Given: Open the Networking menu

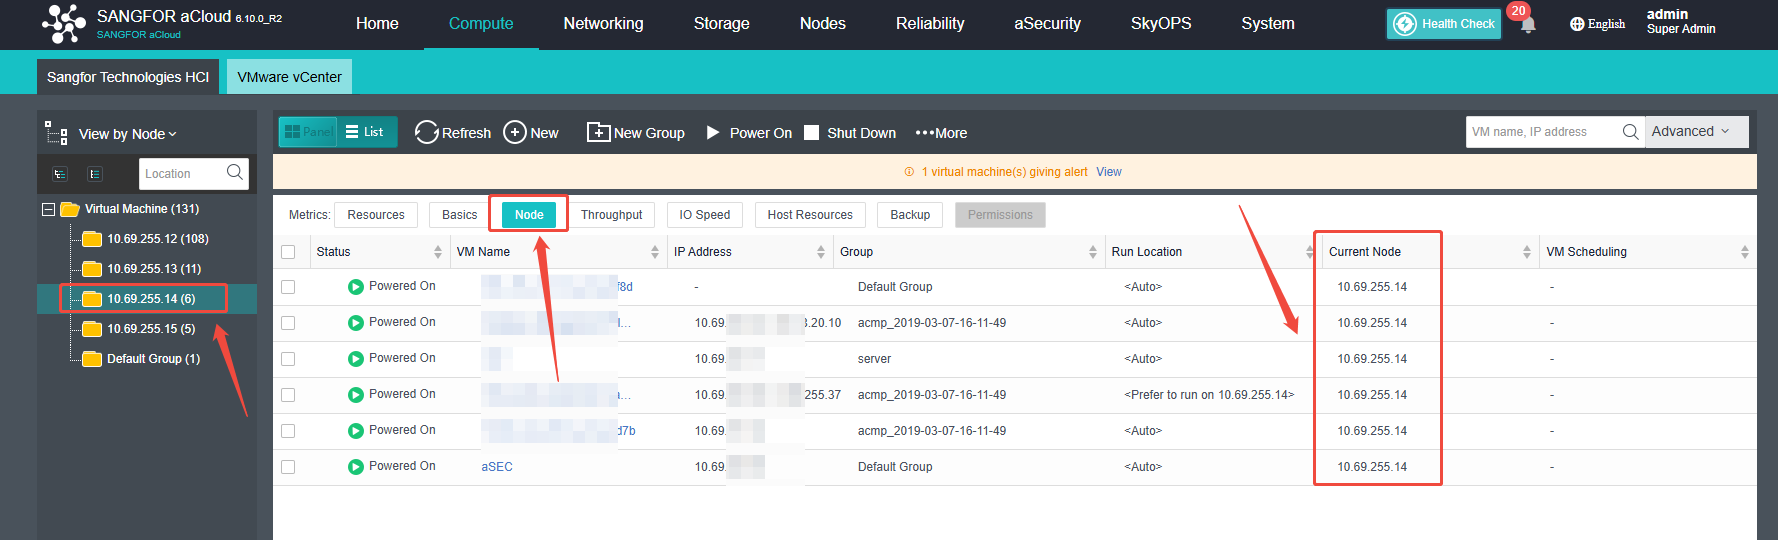Looking at the screenshot, I should coord(603,24).
